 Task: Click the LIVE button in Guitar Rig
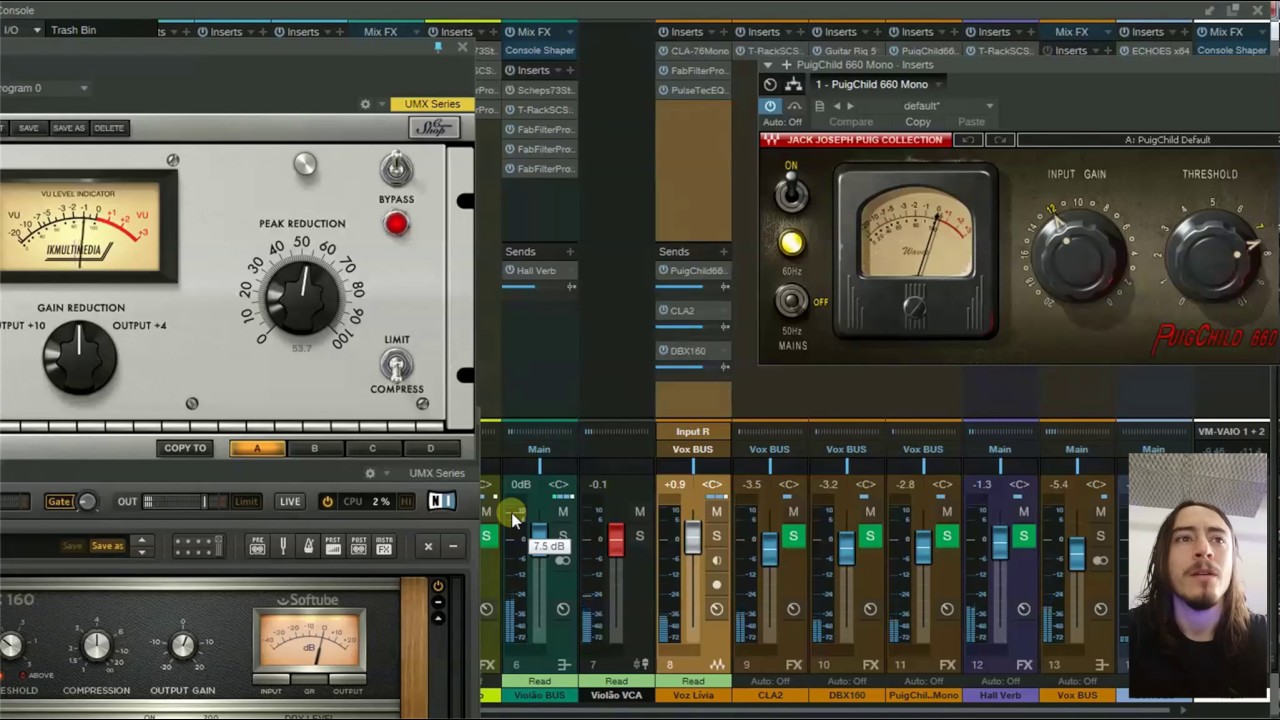(290, 501)
